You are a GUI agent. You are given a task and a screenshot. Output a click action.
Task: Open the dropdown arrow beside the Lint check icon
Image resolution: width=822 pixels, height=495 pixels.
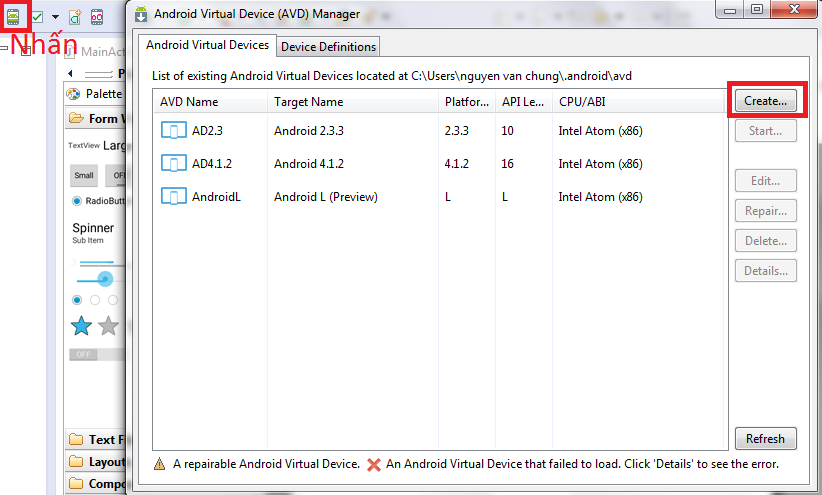tap(55, 17)
